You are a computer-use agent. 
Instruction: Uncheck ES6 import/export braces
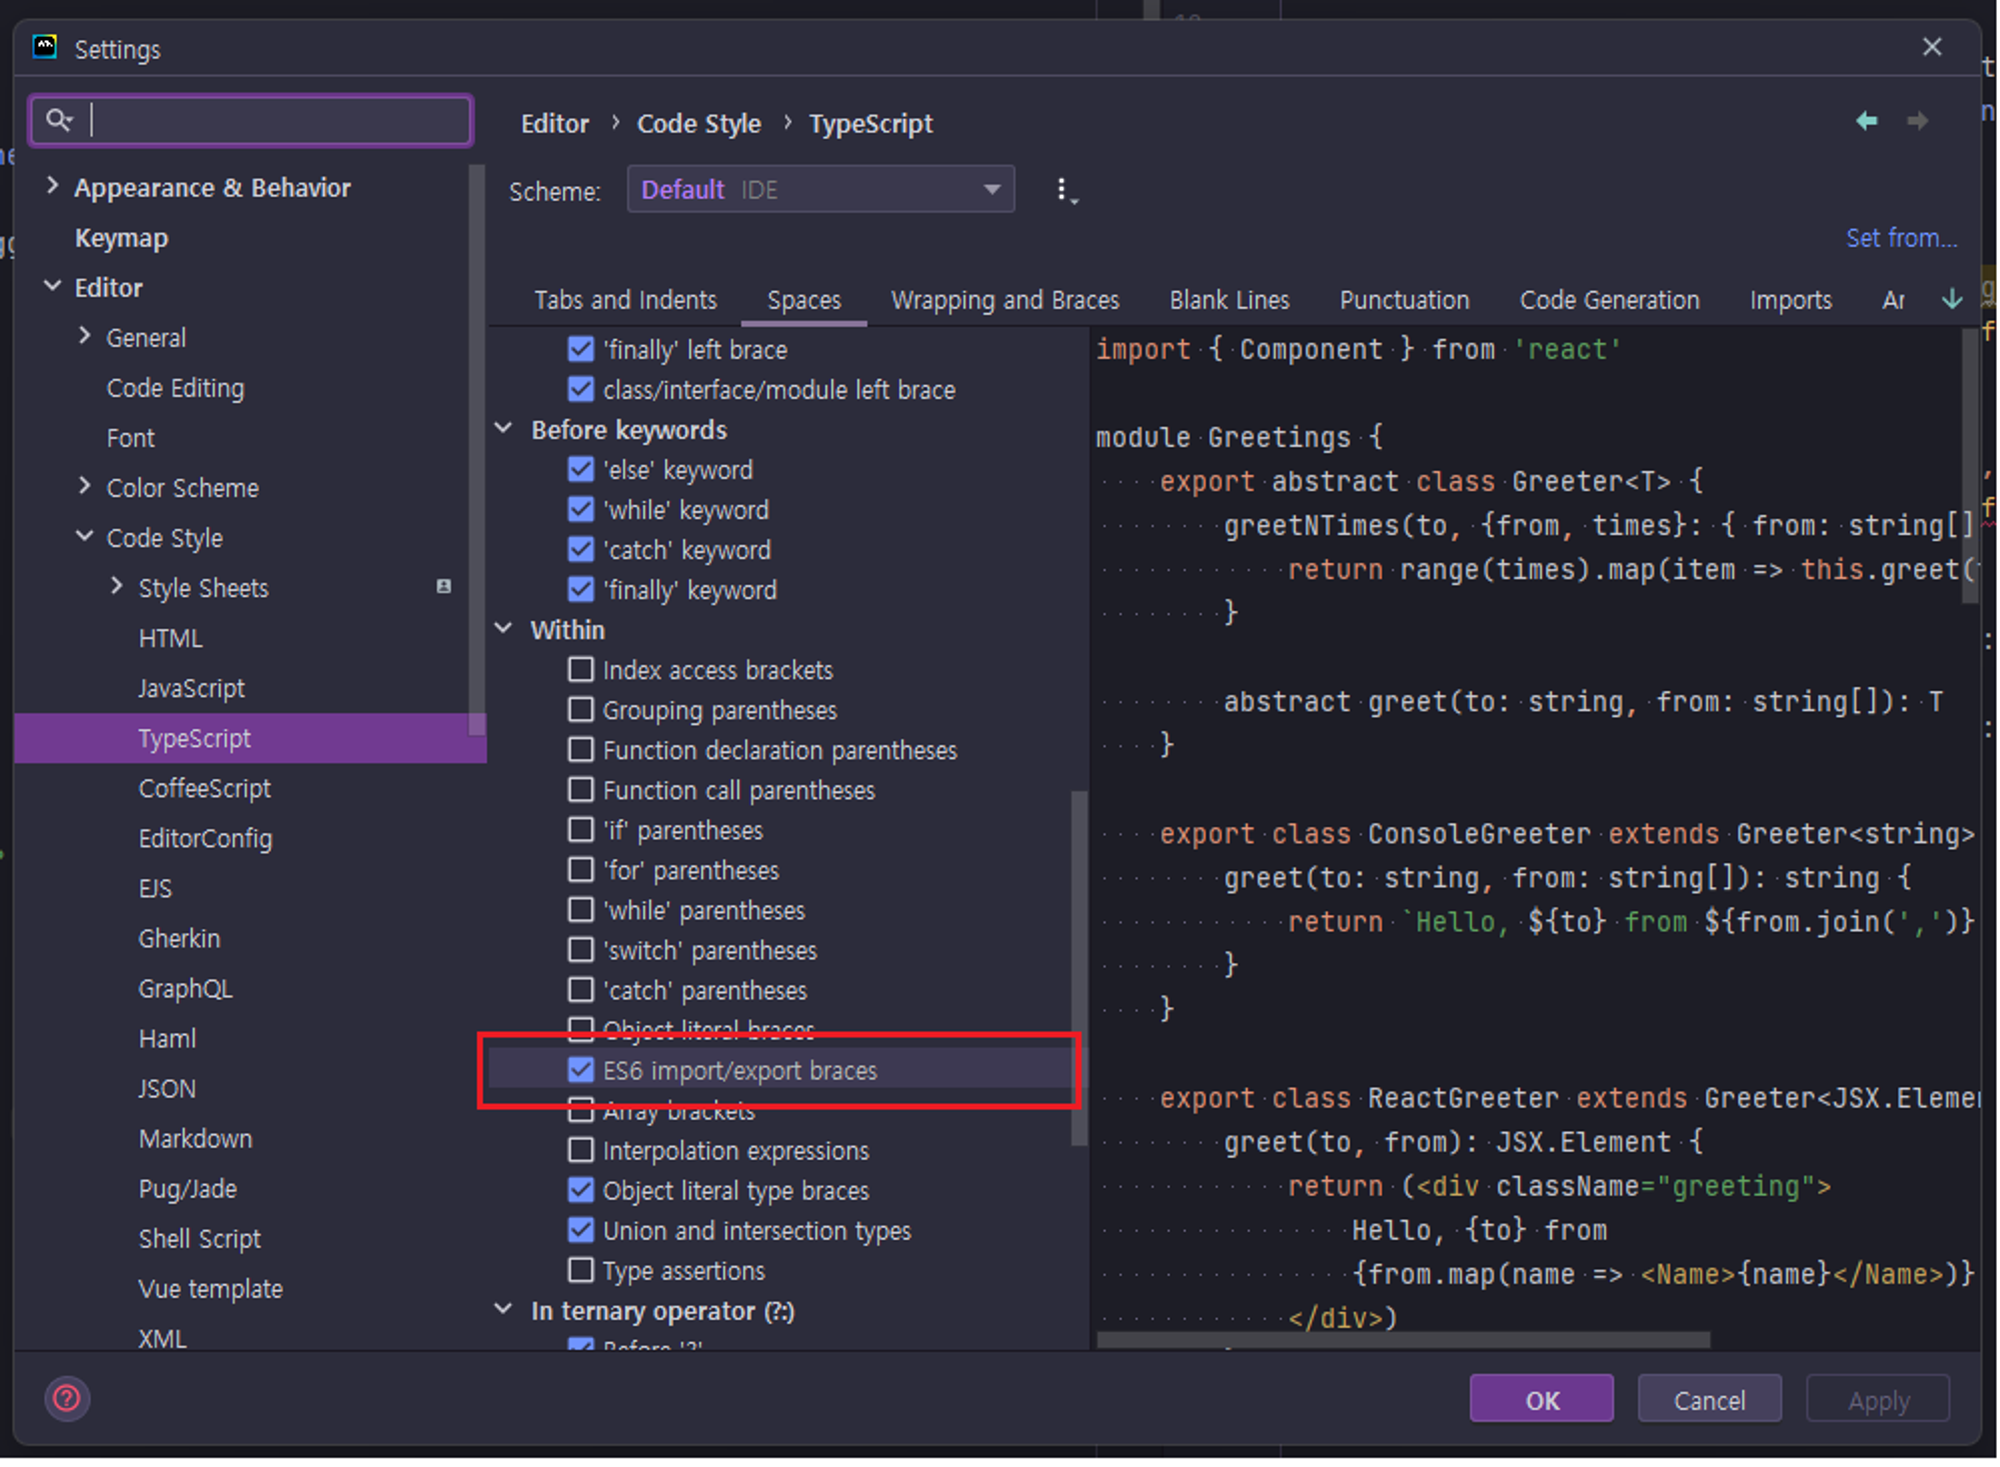click(x=581, y=1070)
